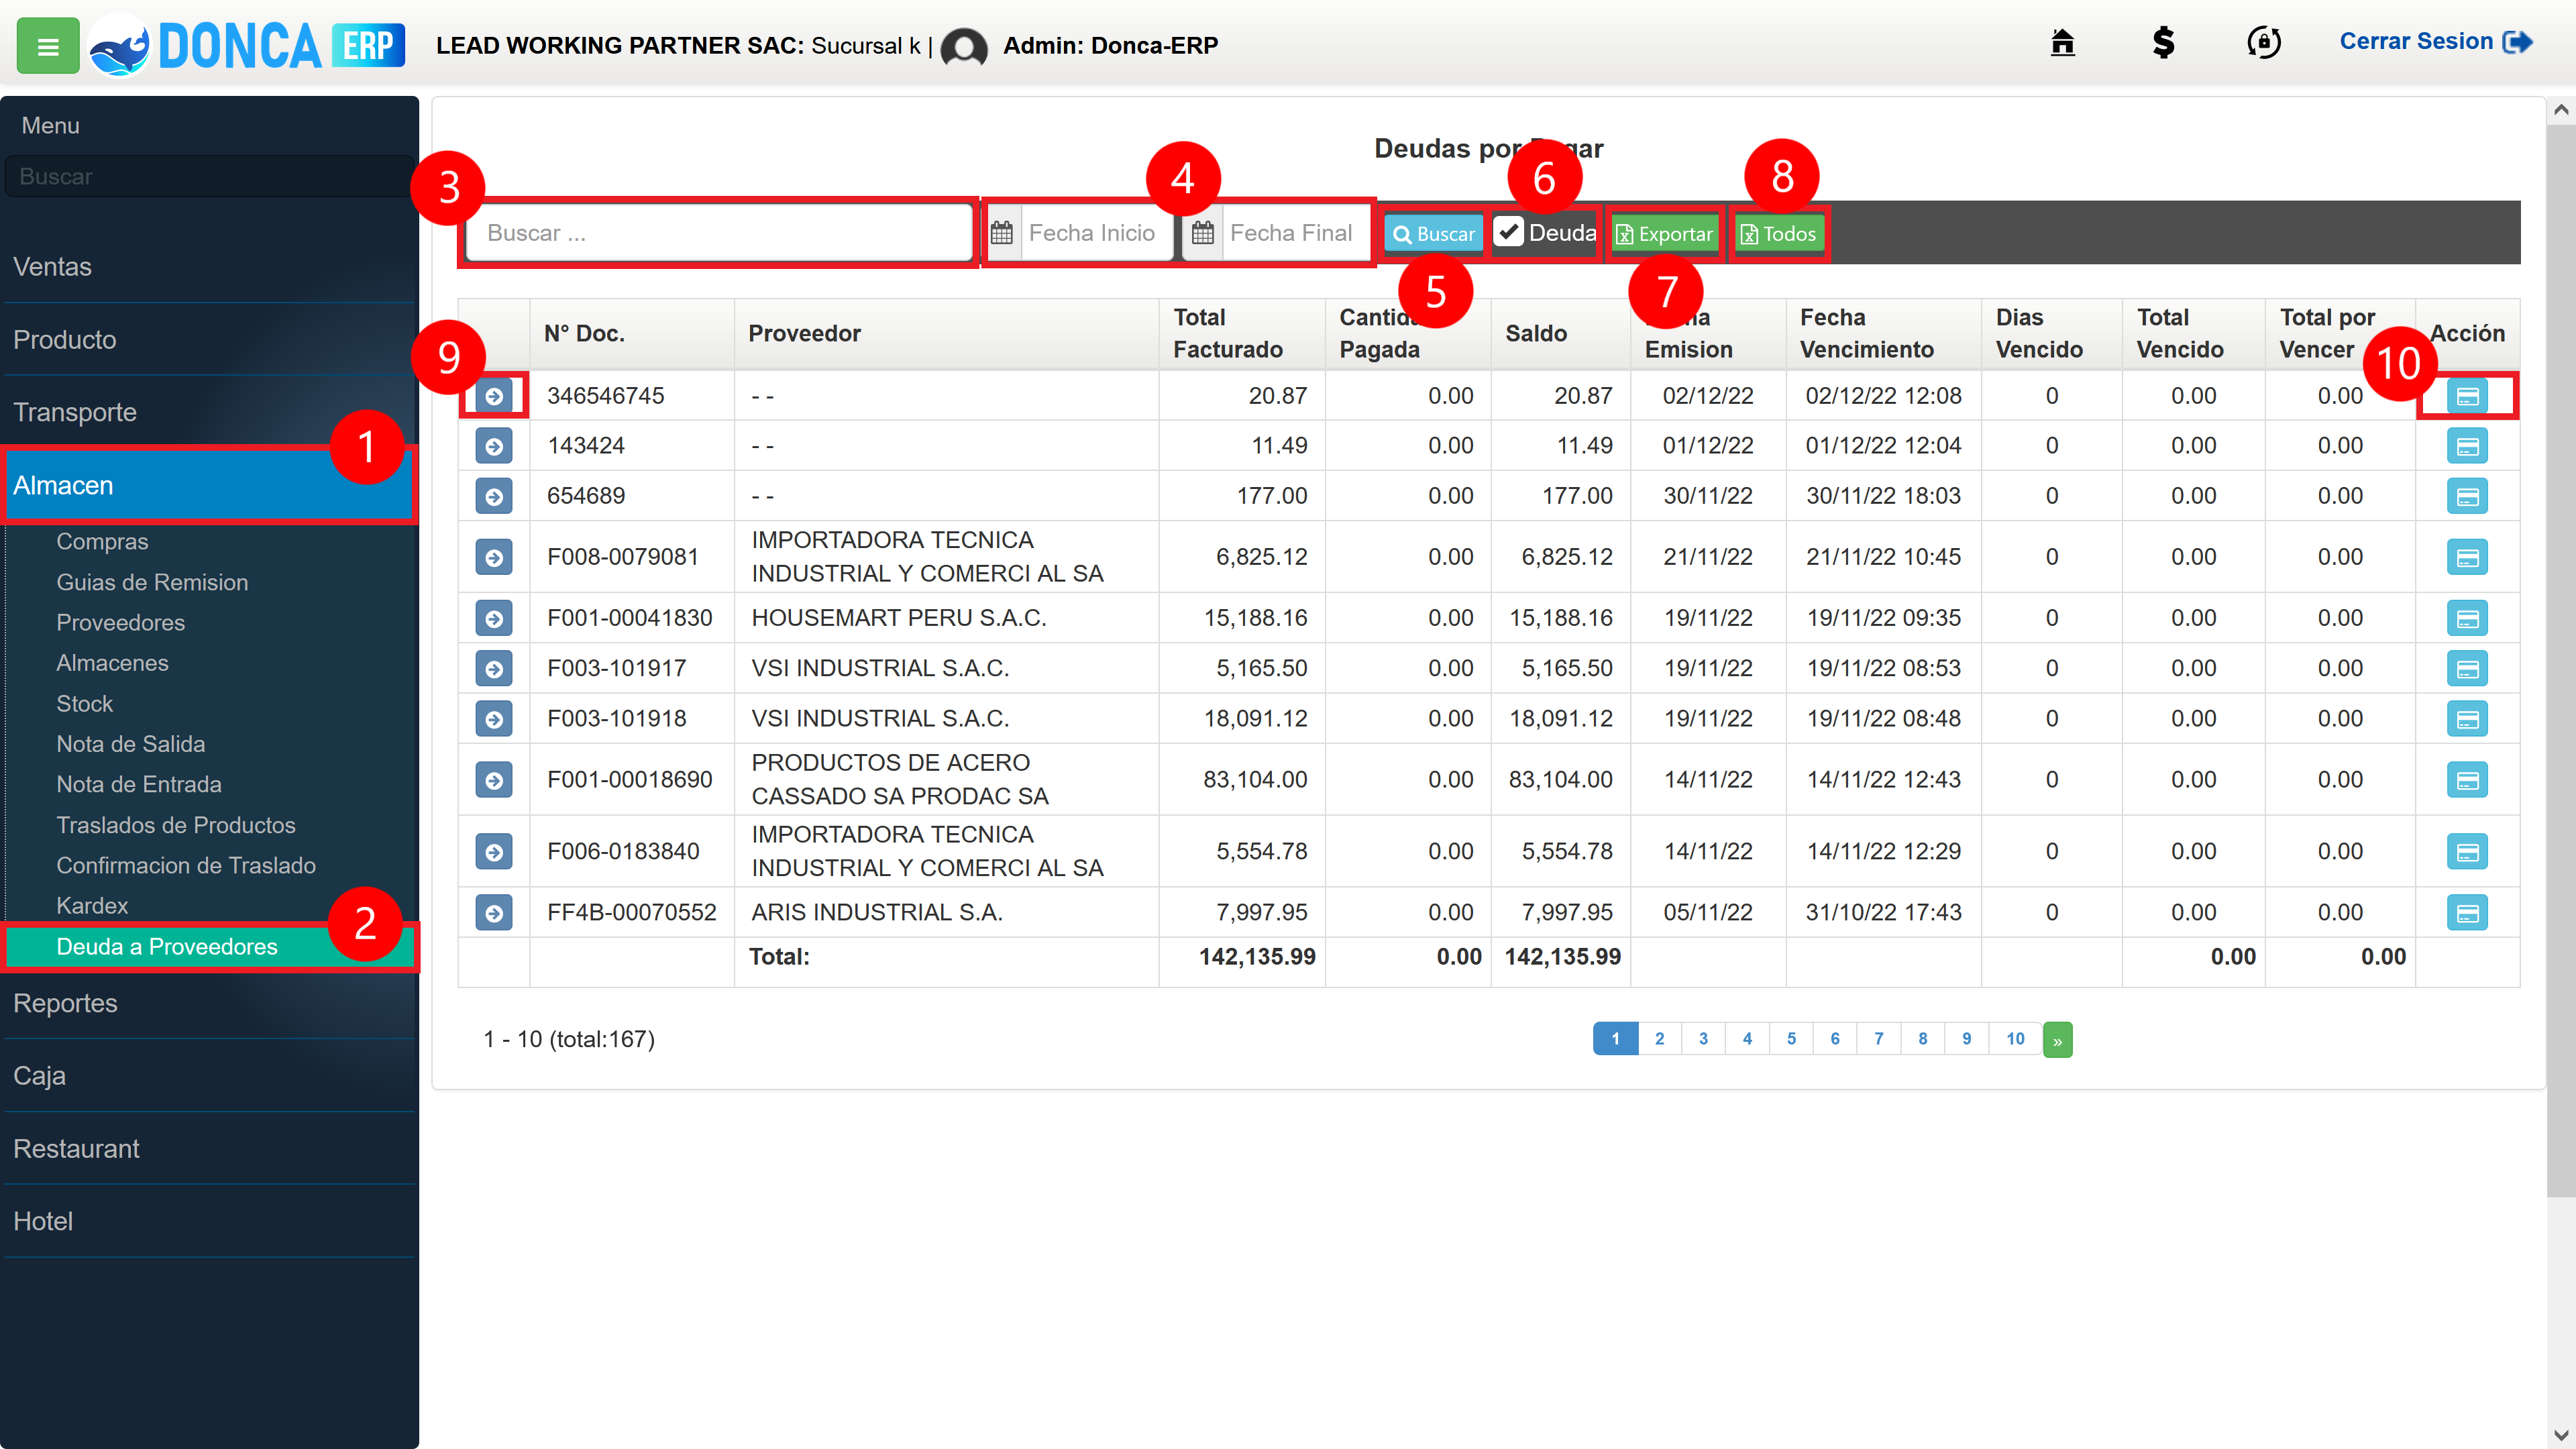Open the Producto menu

click(209, 340)
